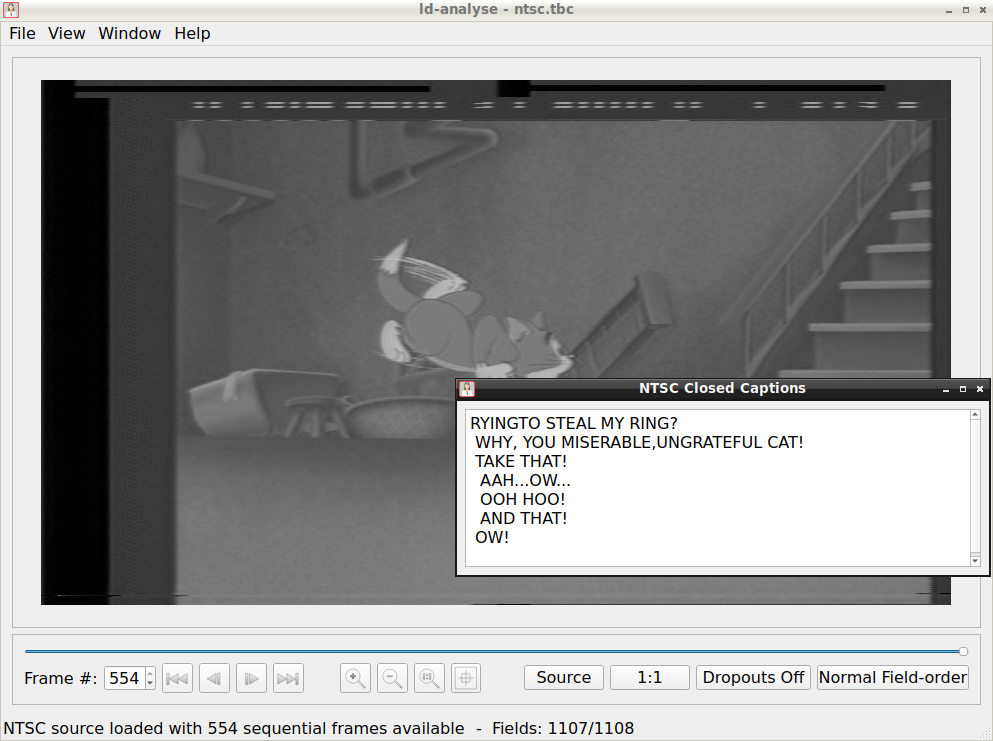Click the original size zoom icon
The width and height of the screenshot is (993, 741).
[x=429, y=678]
